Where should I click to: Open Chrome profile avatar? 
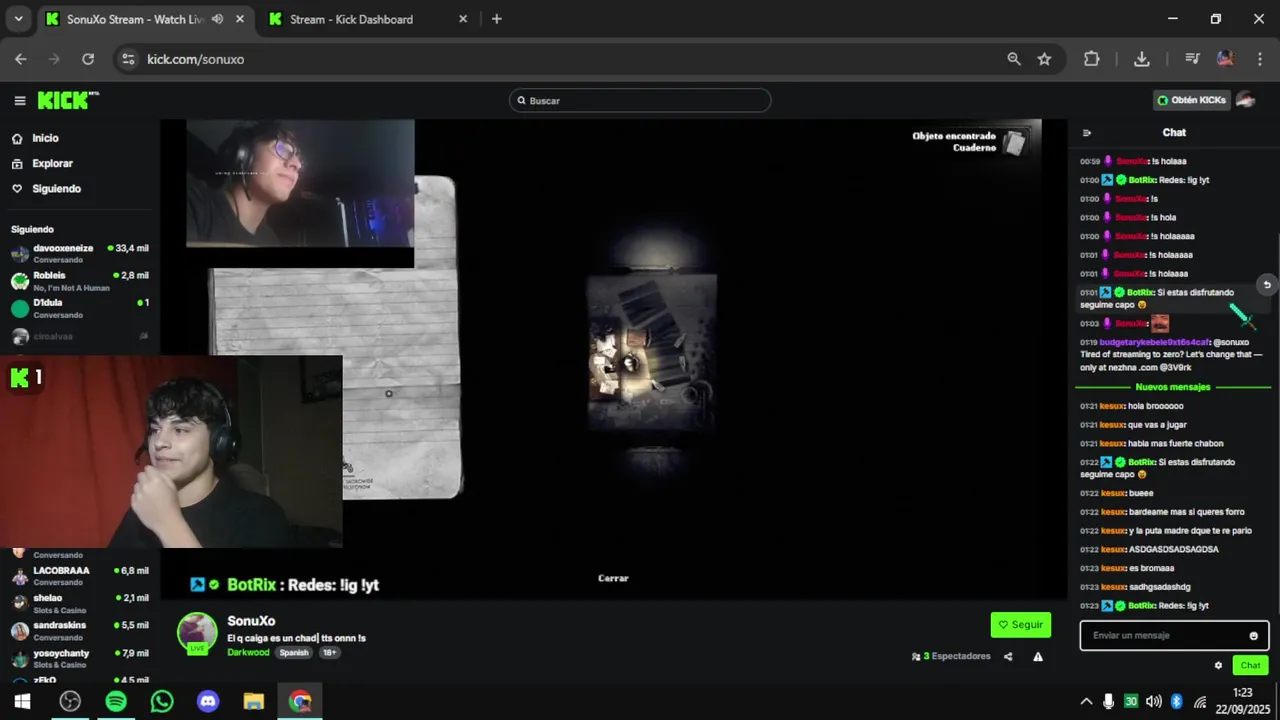pyautogui.click(x=1225, y=59)
